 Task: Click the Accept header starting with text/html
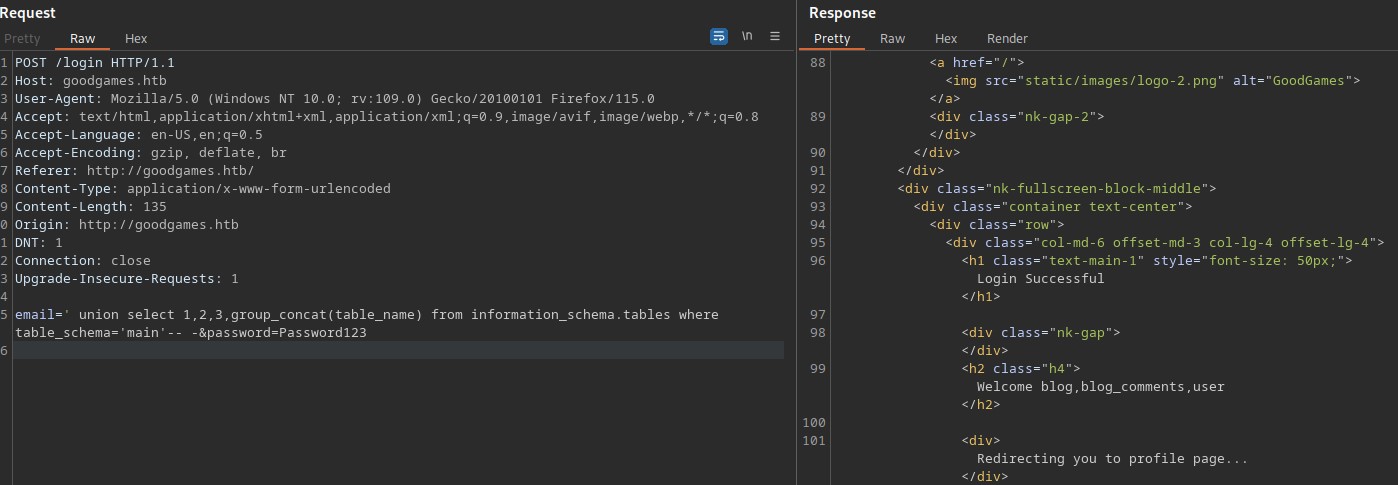pyautogui.click(x=387, y=116)
